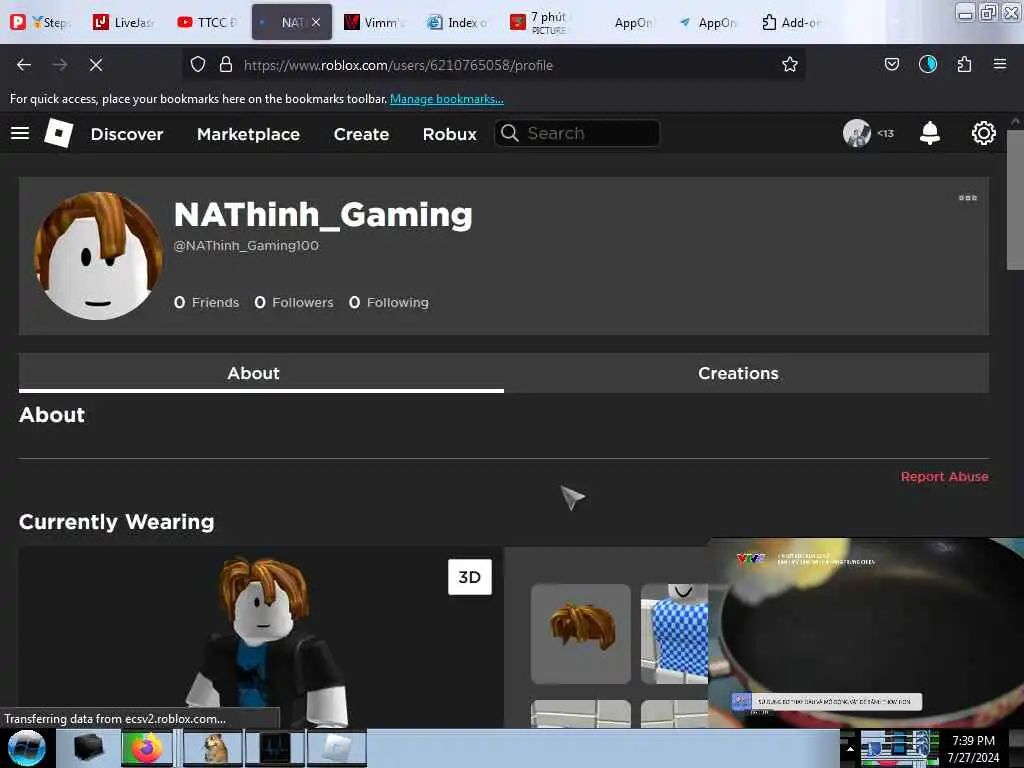Show hidden system tray icons arrow
Screen dimensions: 1024x768
[849, 748]
